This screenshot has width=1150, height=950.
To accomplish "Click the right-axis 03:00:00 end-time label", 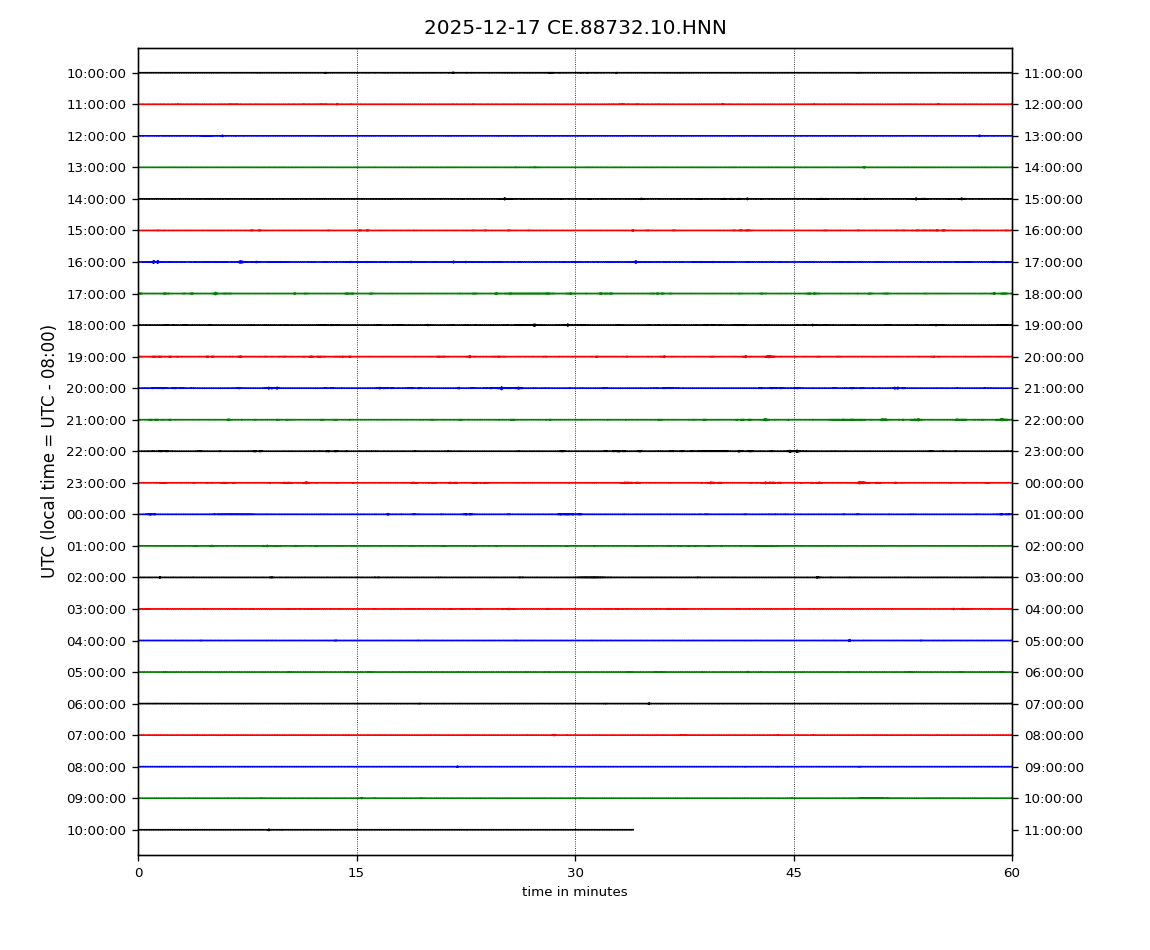I will tap(1053, 578).
